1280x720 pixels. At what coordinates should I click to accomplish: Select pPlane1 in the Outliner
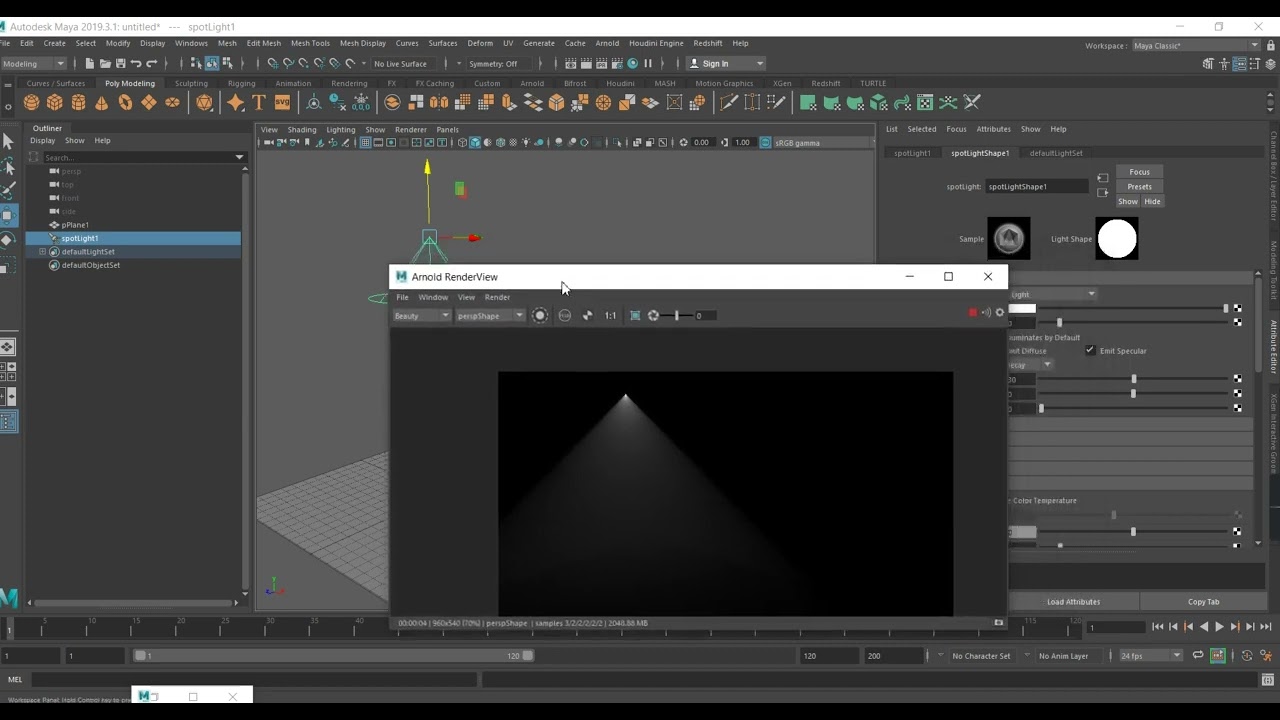[x=75, y=225]
